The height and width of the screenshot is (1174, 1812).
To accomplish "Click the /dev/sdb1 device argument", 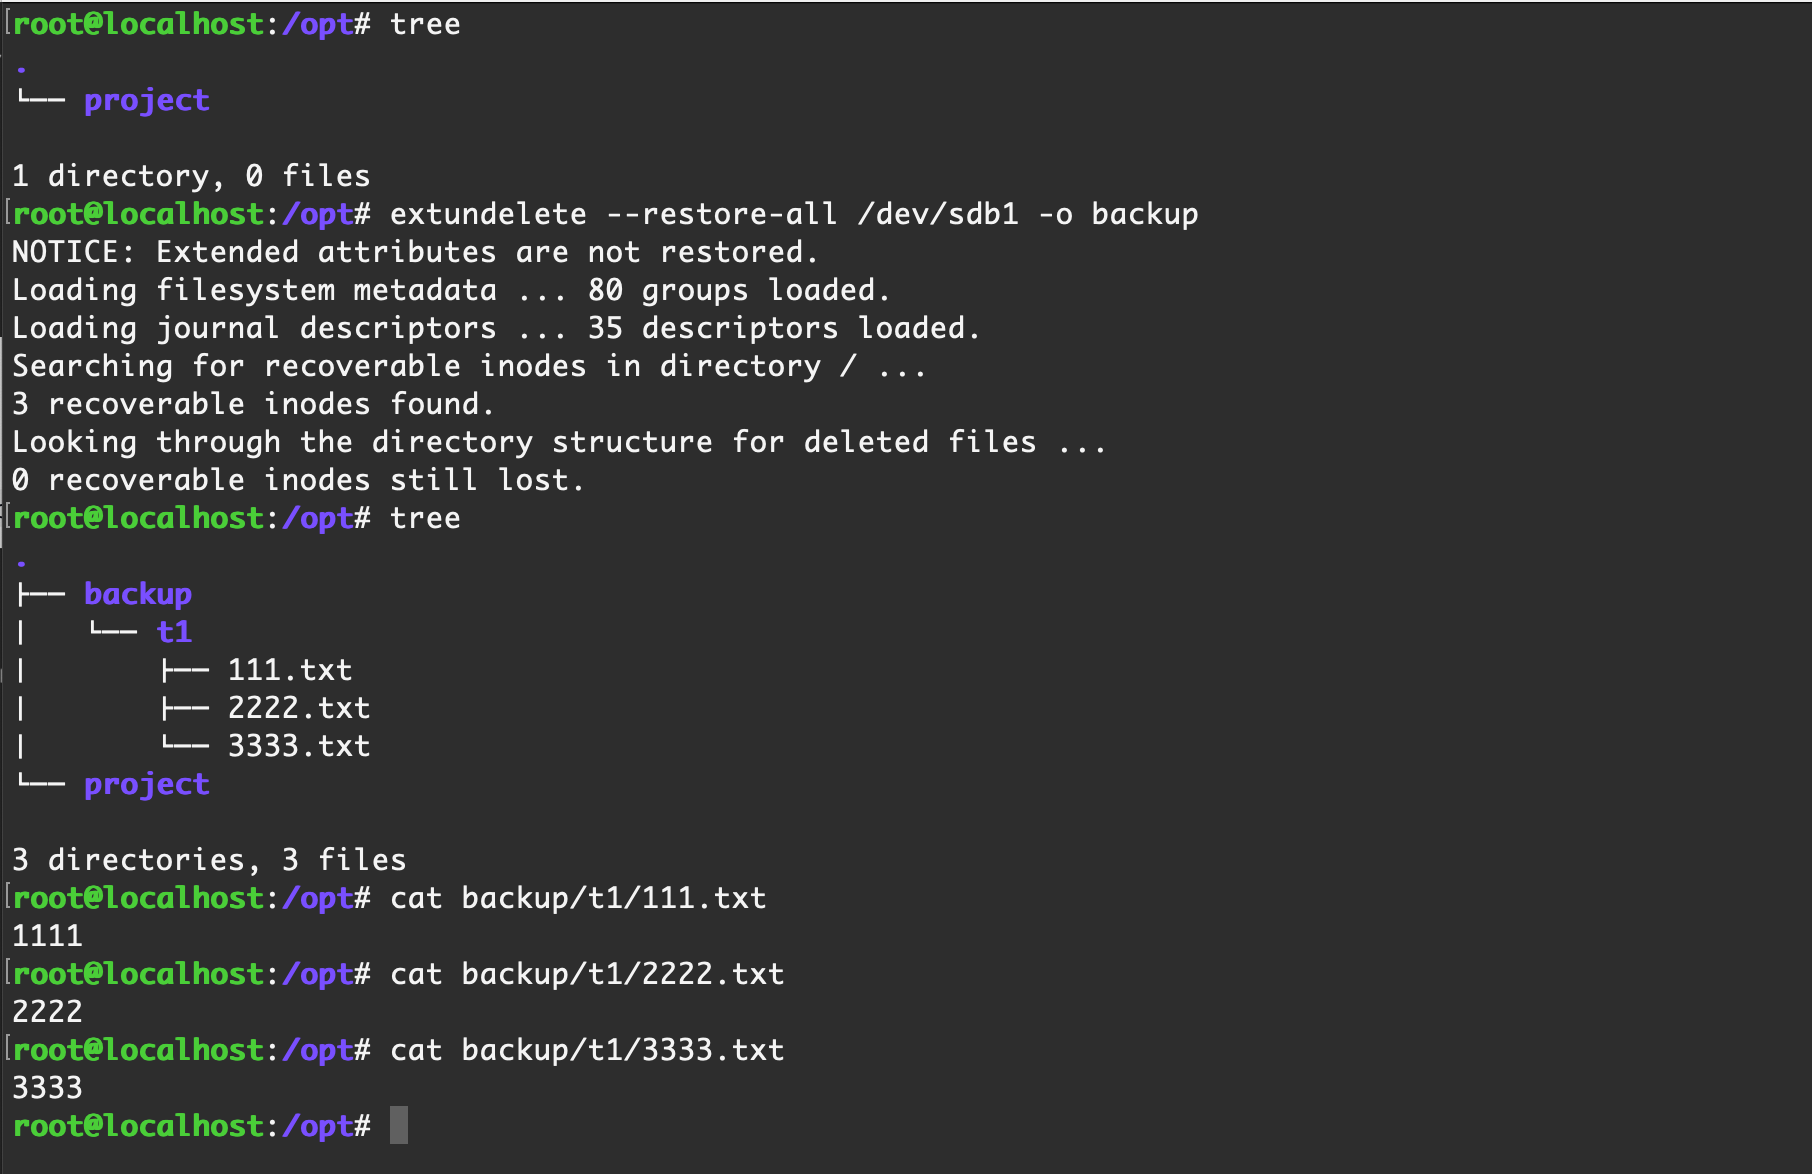I will (938, 214).
